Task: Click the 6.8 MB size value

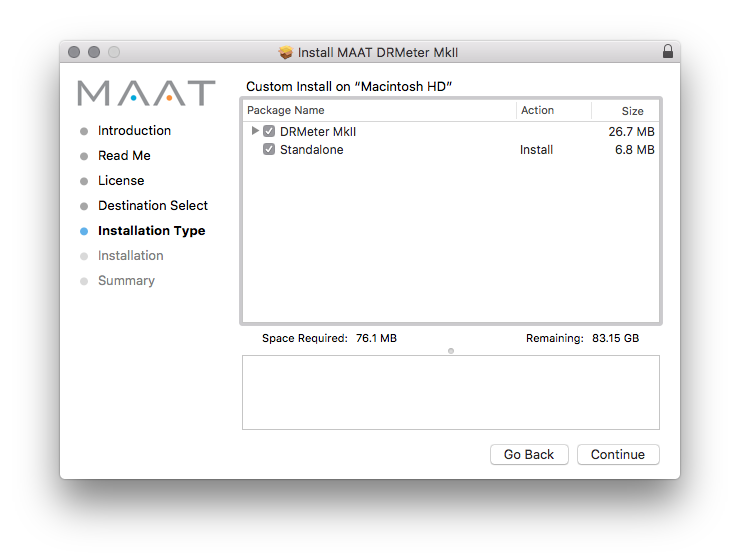Action: 634,150
